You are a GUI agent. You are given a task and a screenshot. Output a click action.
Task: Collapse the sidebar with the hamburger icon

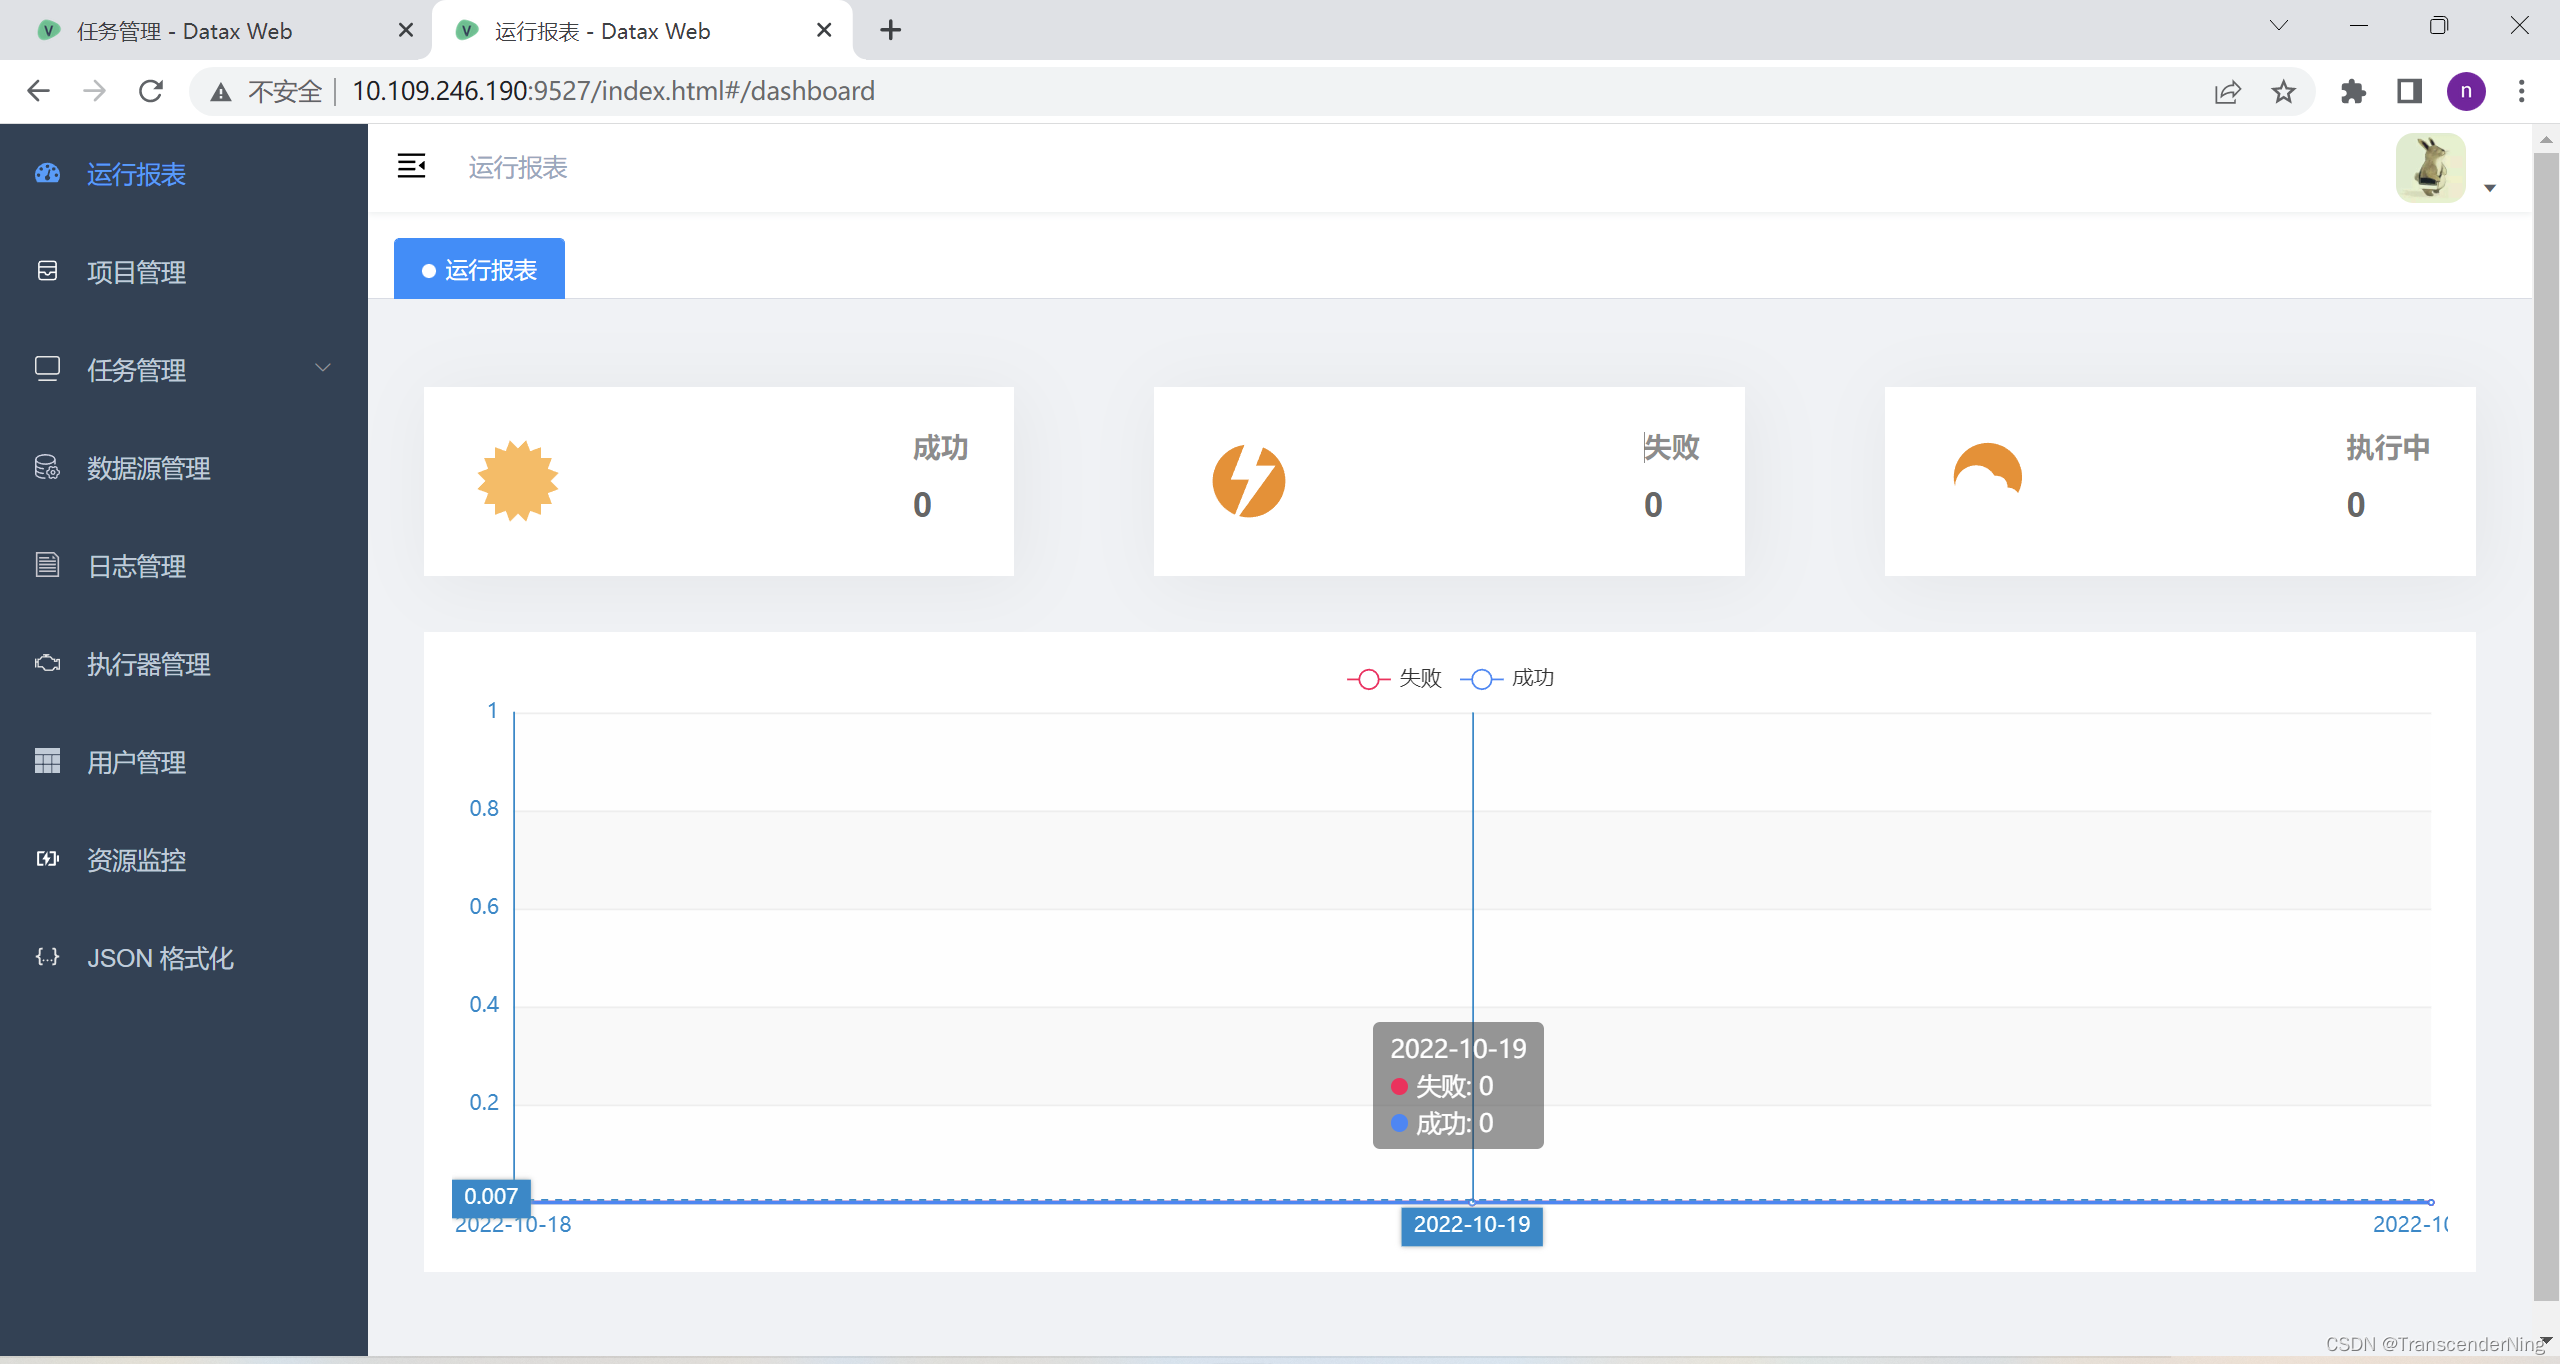412,166
